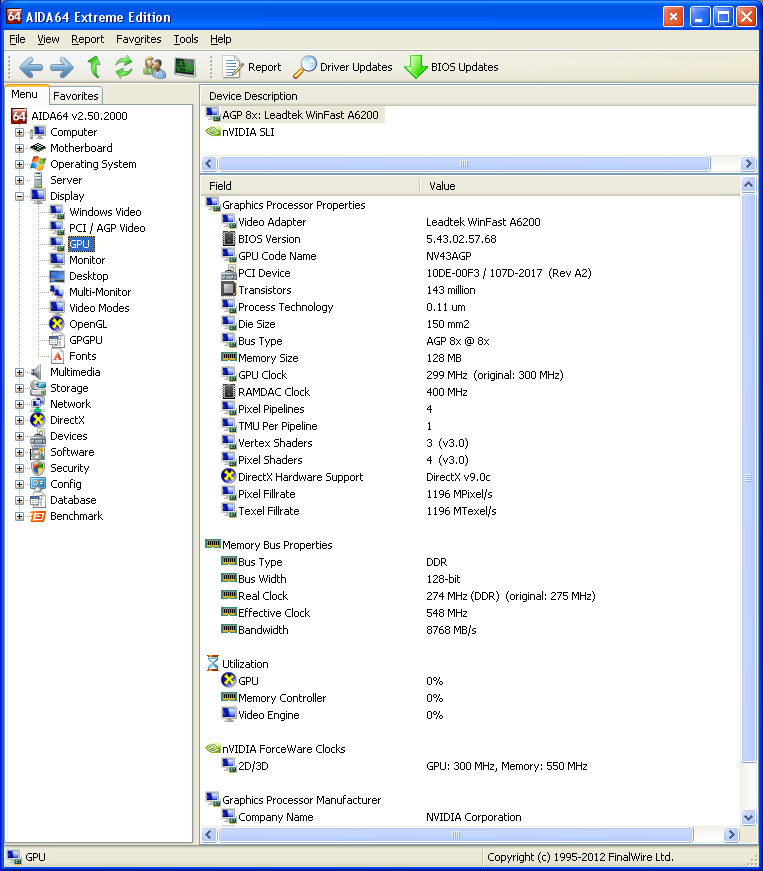Viewport: 763px width, 871px height.
Task: Select the BIOS Version row
Action: pyautogui.click(x=470, y=239)
